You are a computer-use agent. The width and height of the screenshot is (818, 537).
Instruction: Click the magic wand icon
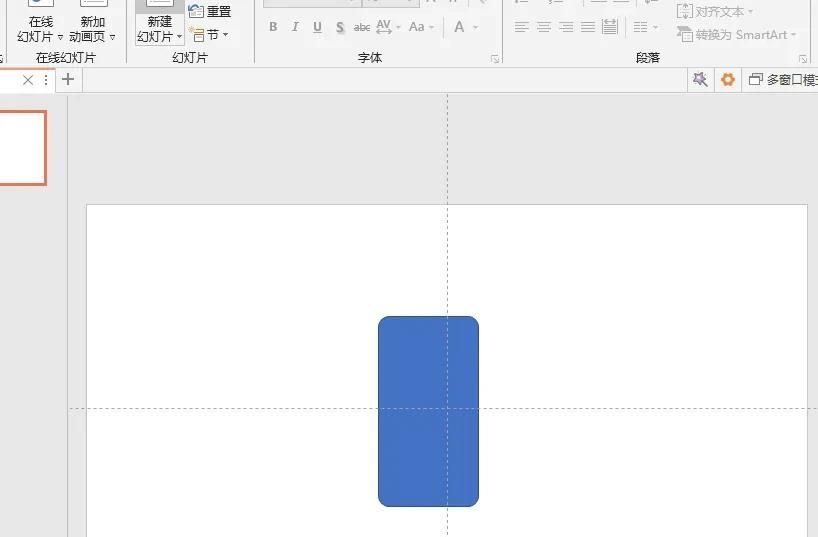pos(700,79)
